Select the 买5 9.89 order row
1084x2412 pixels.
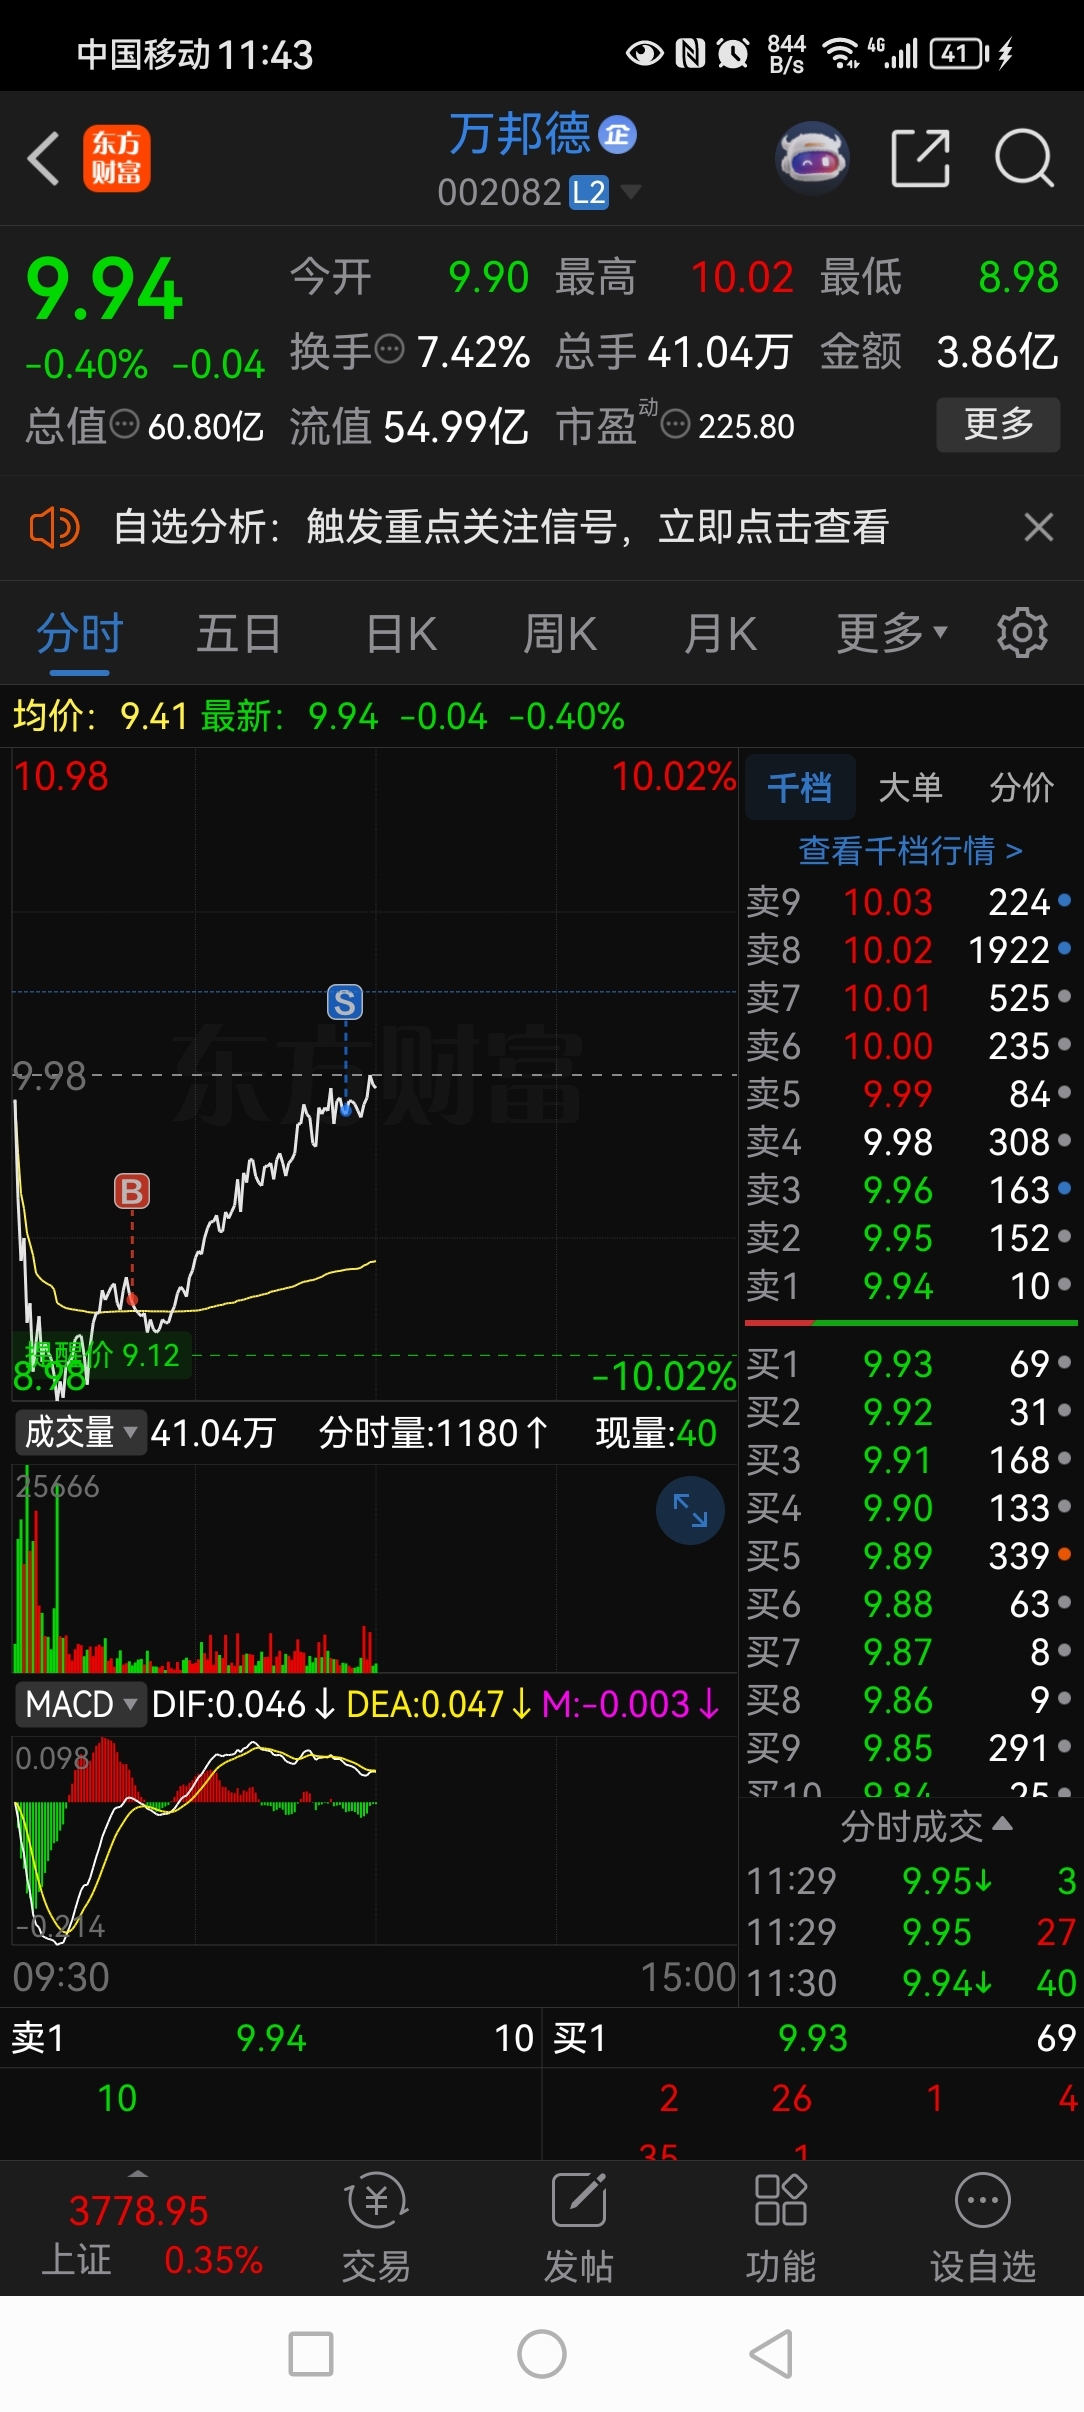point(909,1556)
